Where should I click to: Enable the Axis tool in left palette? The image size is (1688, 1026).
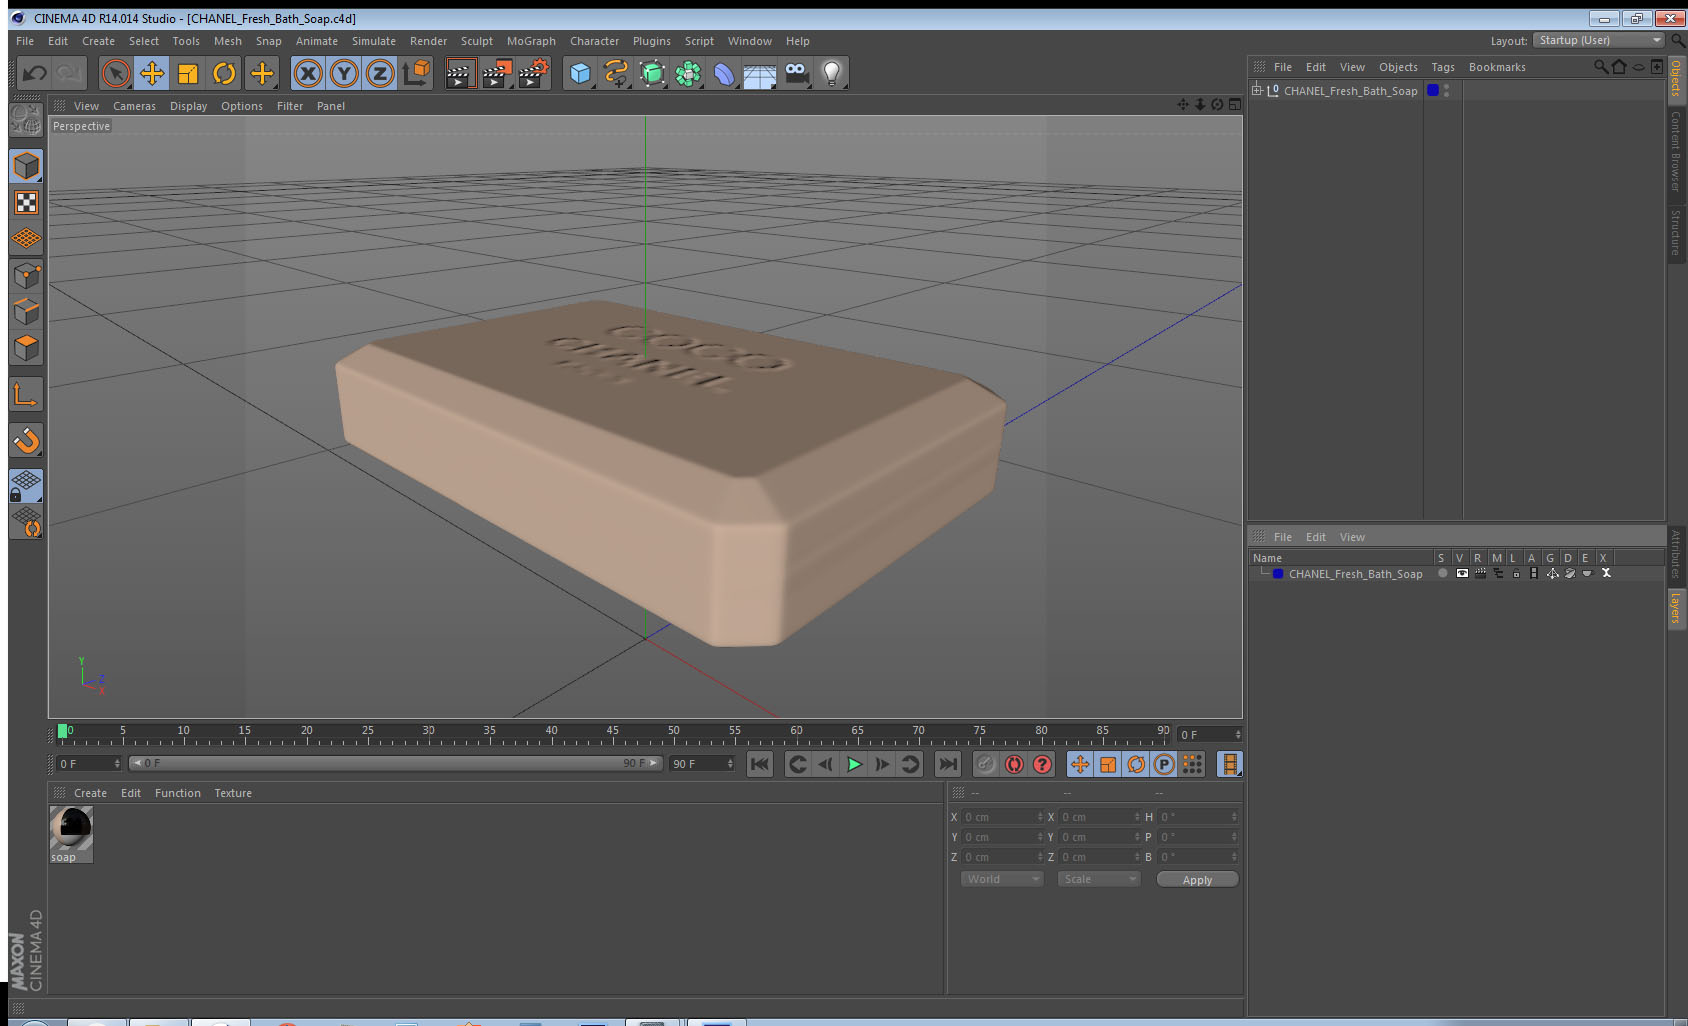click(x=26, y=395)
